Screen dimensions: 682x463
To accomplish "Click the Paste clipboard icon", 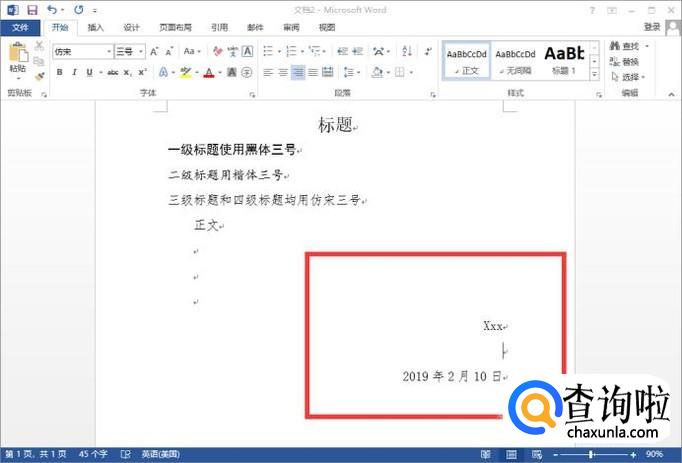I will 18,53.
